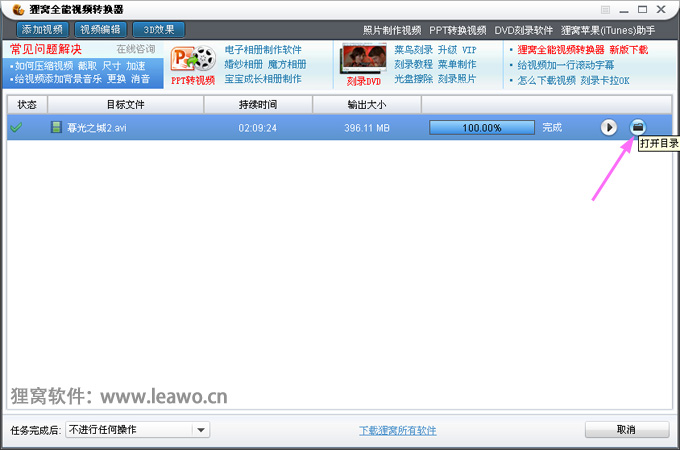Viewport: 680px width, 450px height.
Task: Click the 100.00% progress bar
Action: 482,127
